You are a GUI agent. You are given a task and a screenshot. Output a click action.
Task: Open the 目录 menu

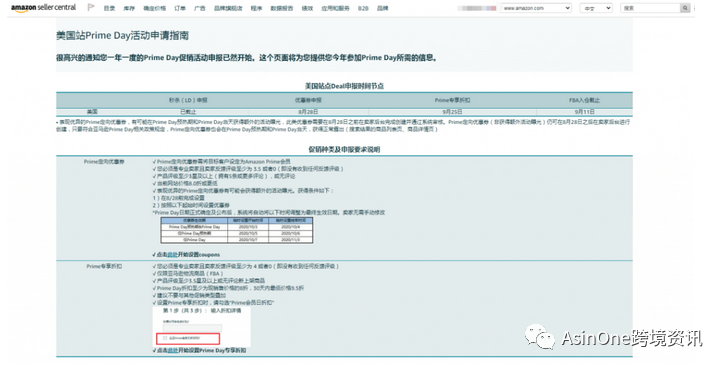click(x=109, y=8)
